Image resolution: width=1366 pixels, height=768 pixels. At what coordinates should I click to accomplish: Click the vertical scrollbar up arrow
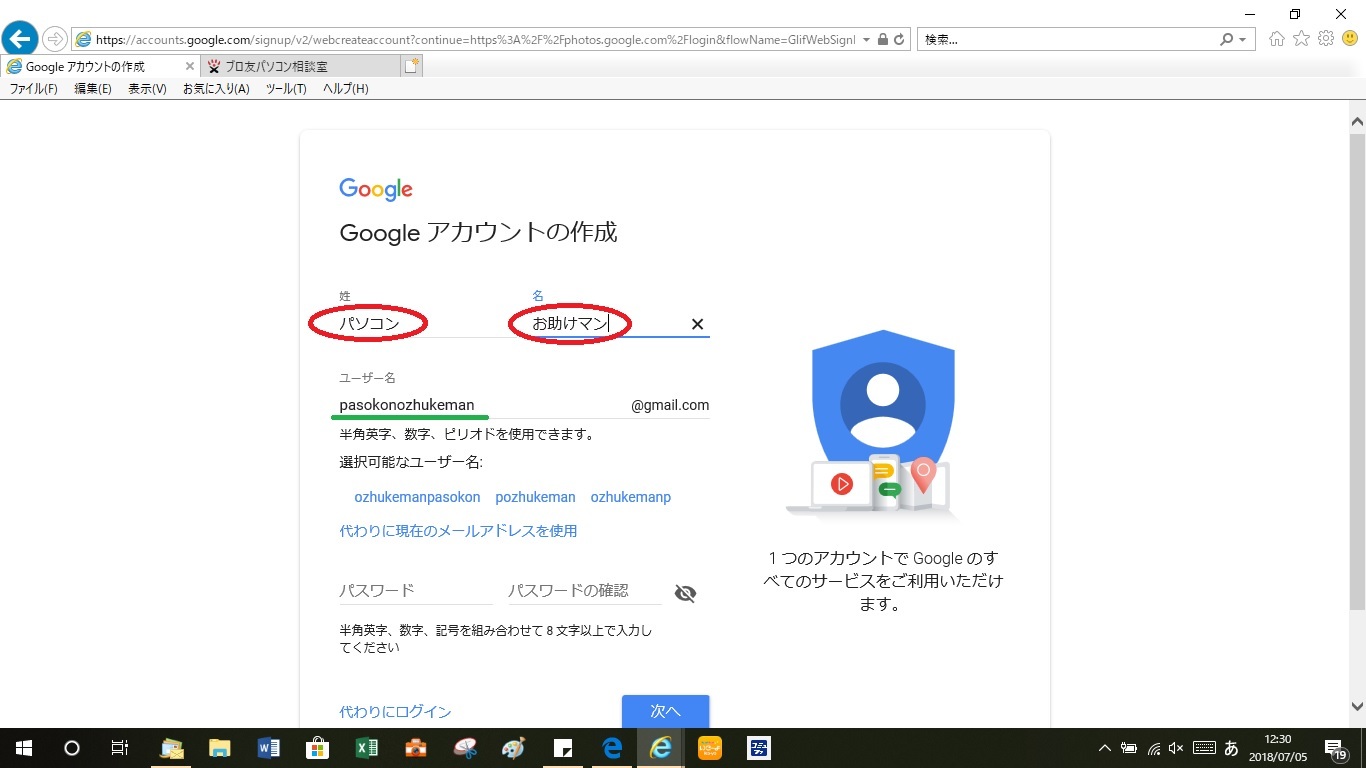click(1357, 120)
